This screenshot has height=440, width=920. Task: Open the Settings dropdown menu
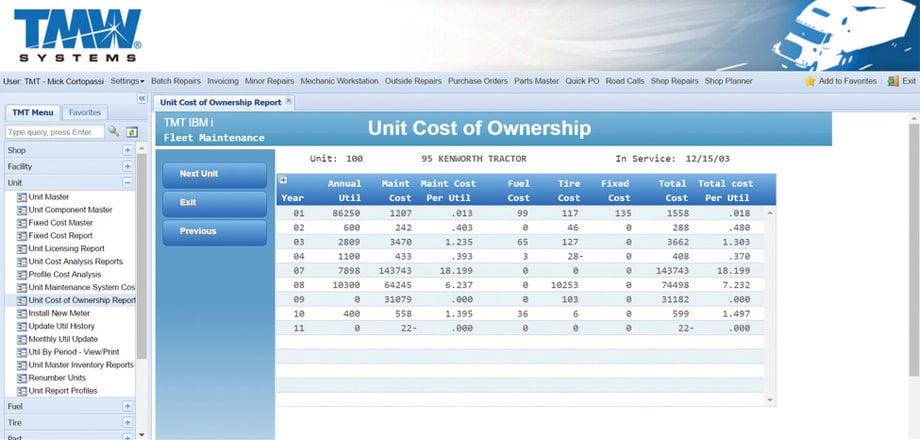tap(127, 81)
